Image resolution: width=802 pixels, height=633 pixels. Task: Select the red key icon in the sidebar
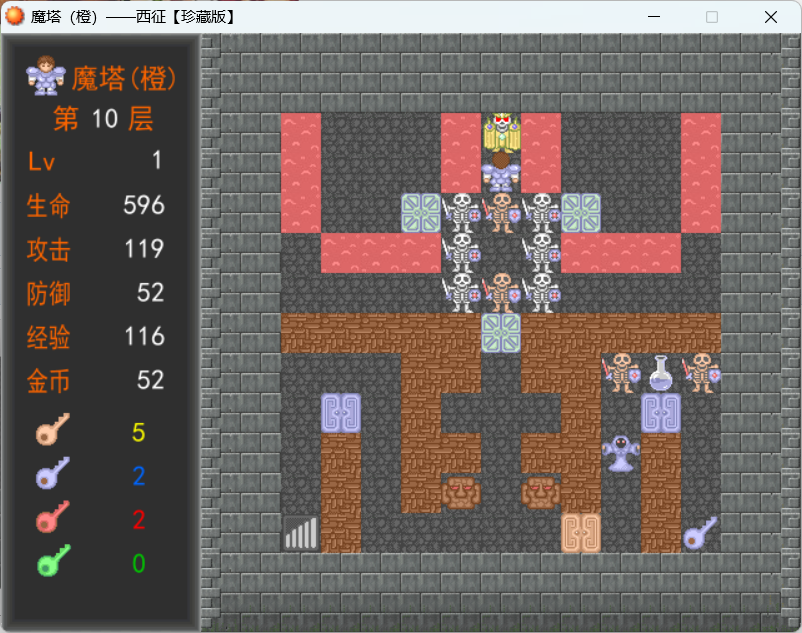53,516
